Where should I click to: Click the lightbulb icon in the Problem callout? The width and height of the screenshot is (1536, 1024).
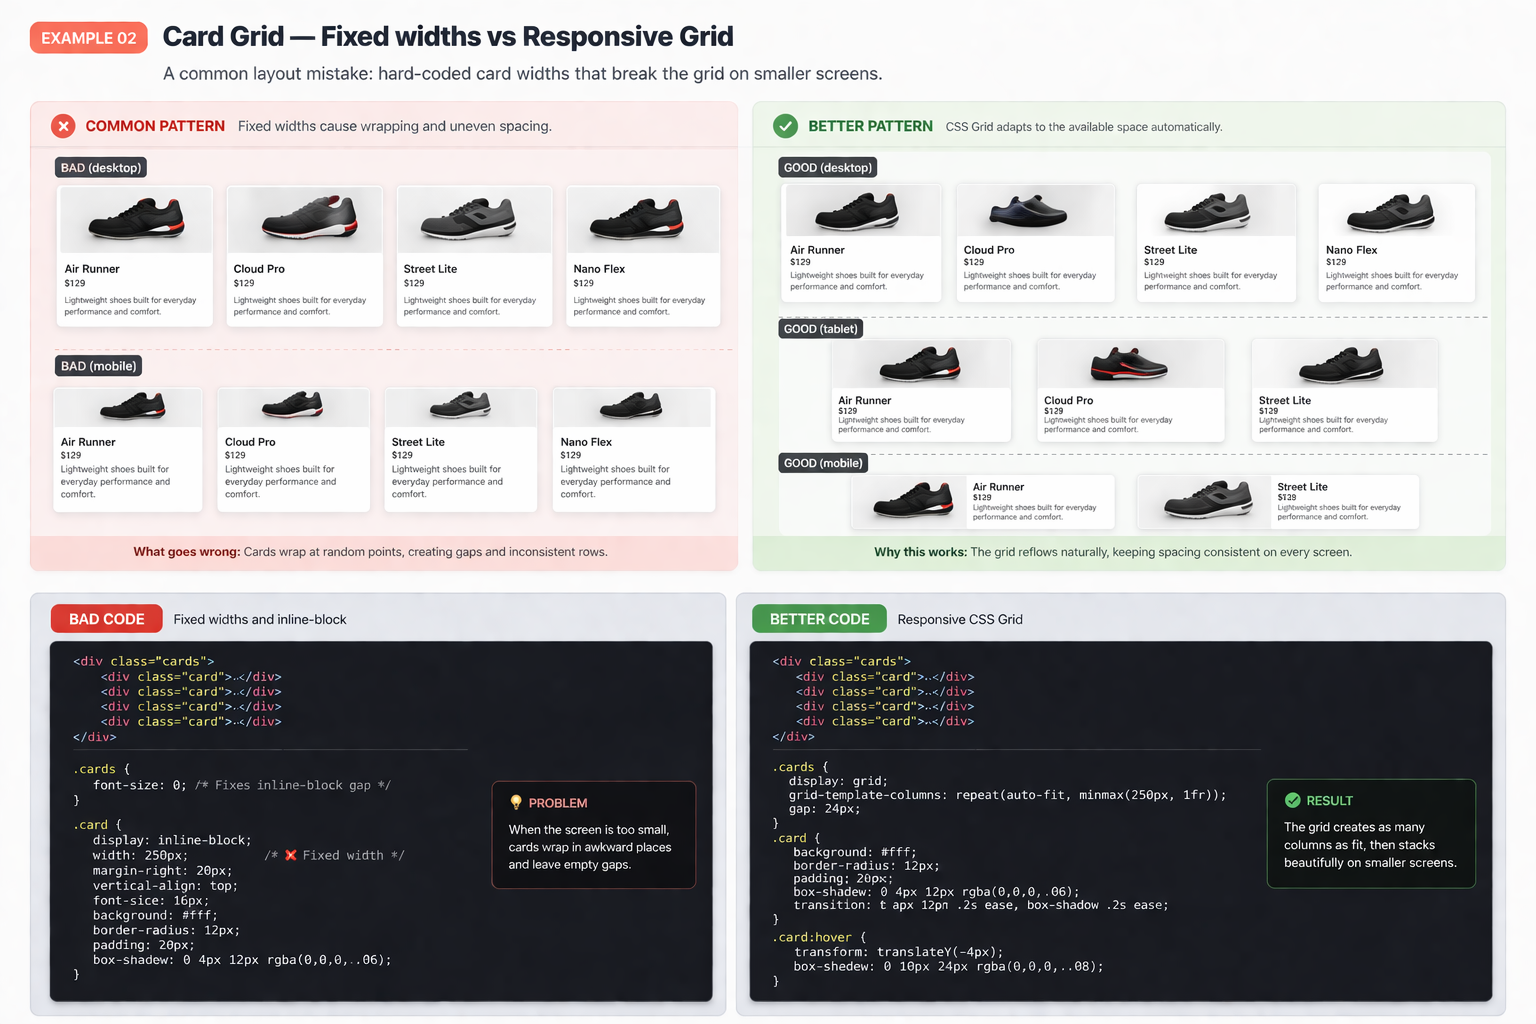(x=516, y=802)
